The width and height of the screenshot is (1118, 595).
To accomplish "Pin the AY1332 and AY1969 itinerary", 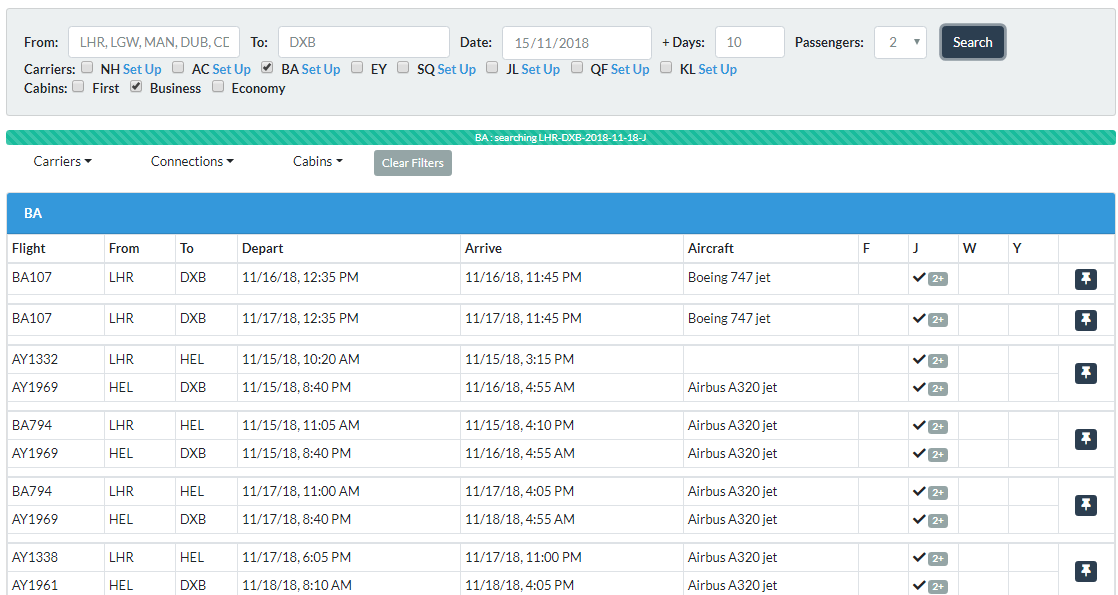I will click(x=1085, y=373).
